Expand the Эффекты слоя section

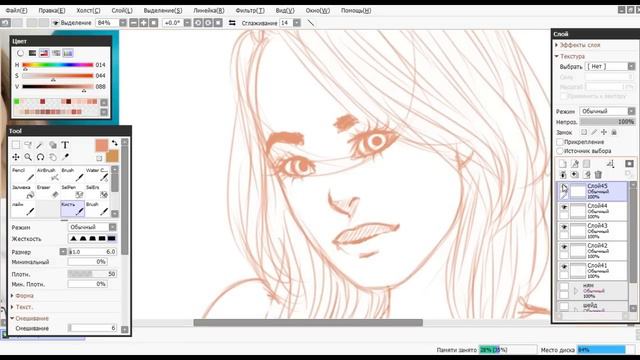pyautogui.click(x=579, y=45)
